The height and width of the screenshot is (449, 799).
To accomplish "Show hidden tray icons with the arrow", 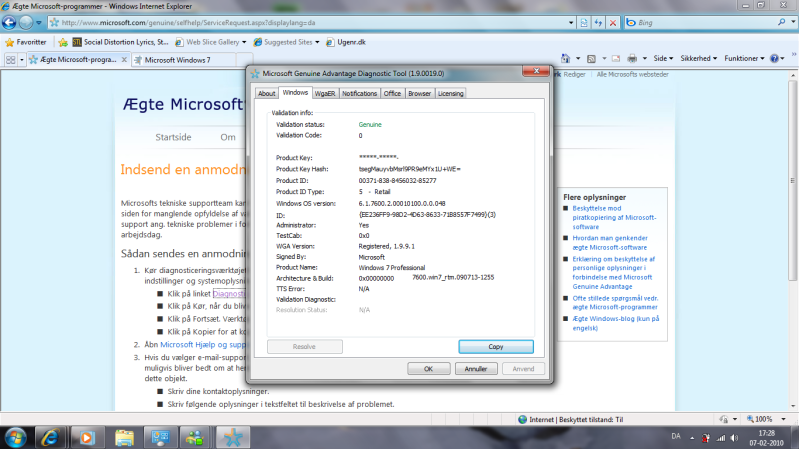I will 692,438.
